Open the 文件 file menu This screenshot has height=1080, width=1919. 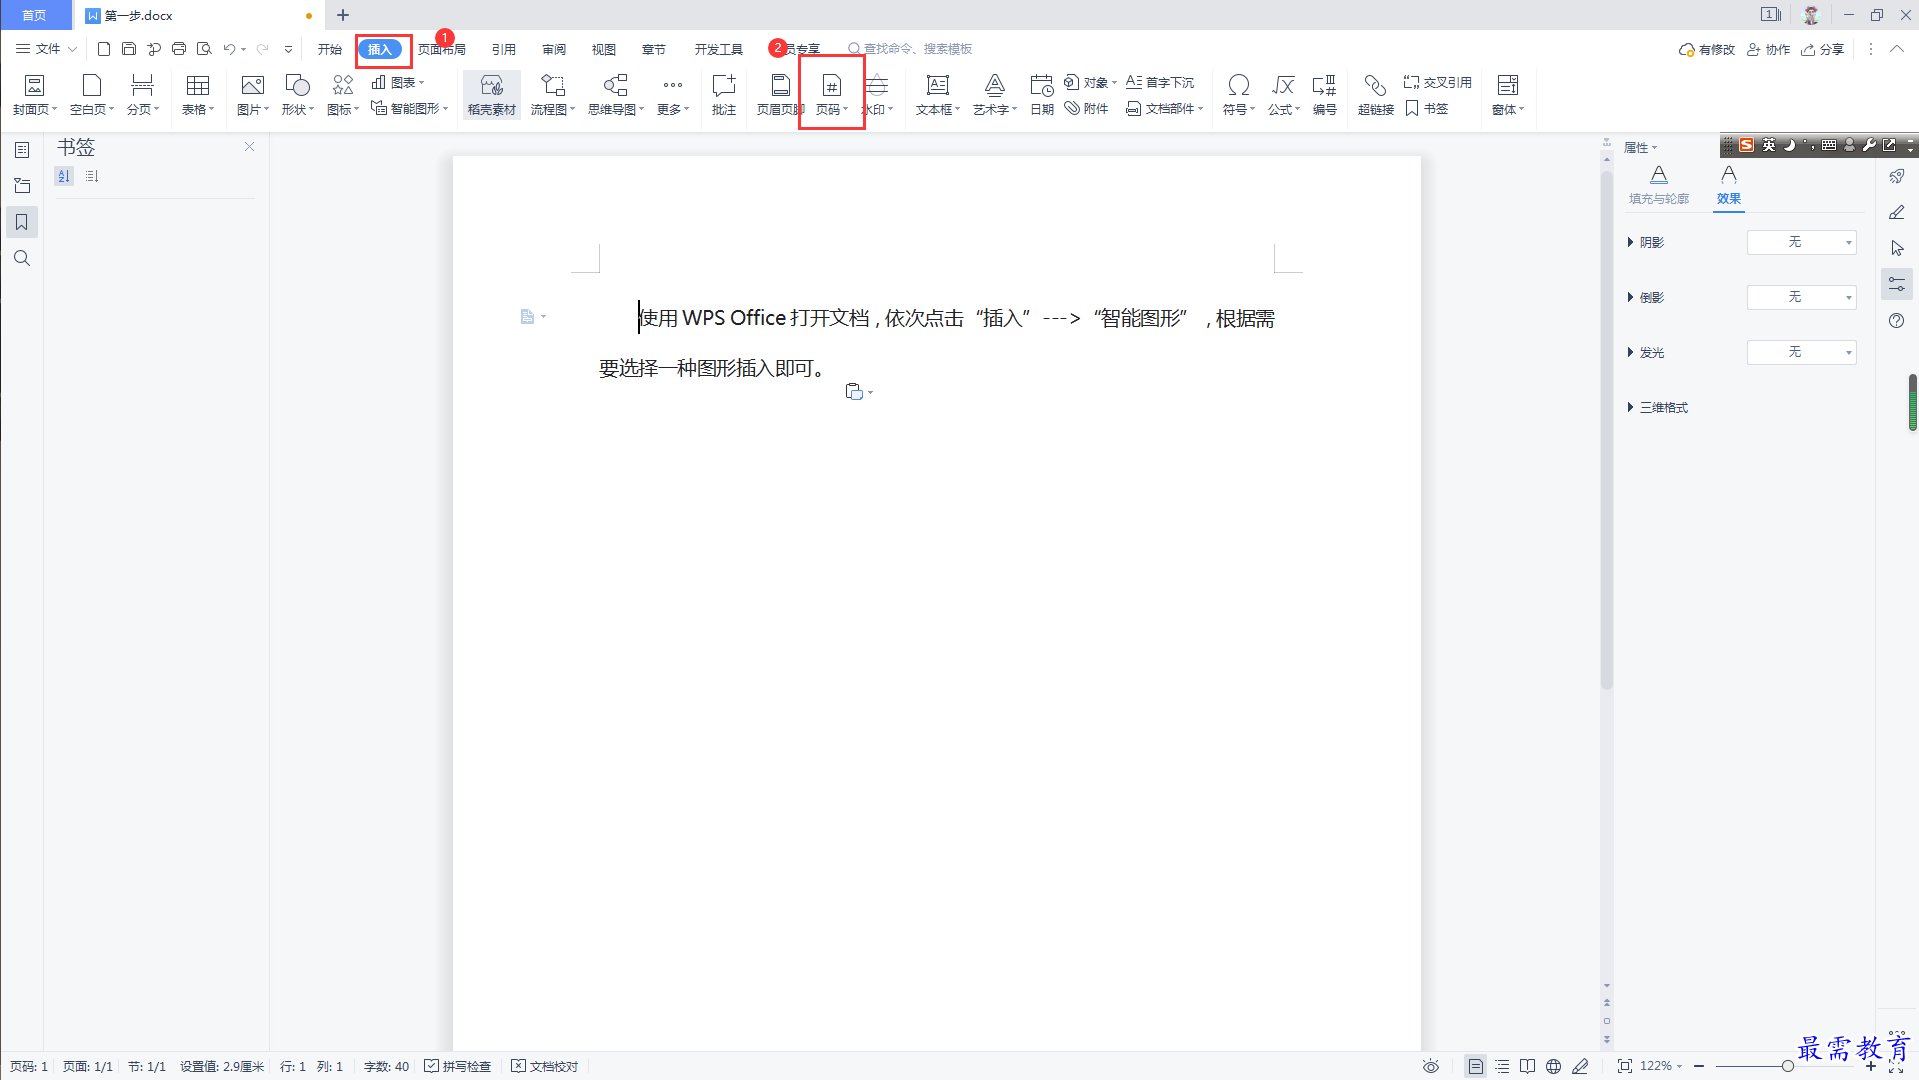46,48
